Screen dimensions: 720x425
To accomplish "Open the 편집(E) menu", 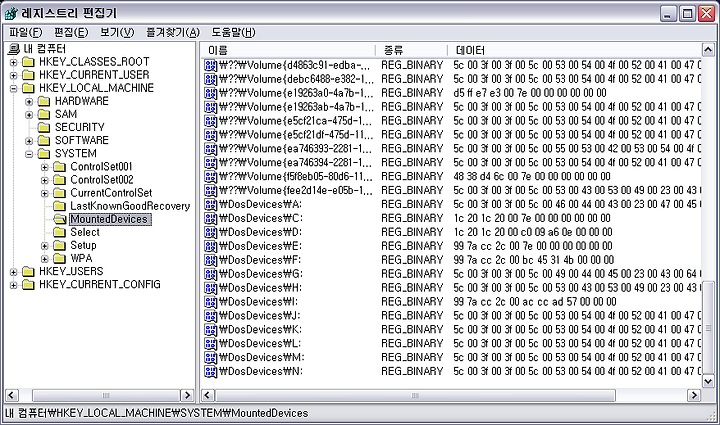I will [x=71, y=33].
